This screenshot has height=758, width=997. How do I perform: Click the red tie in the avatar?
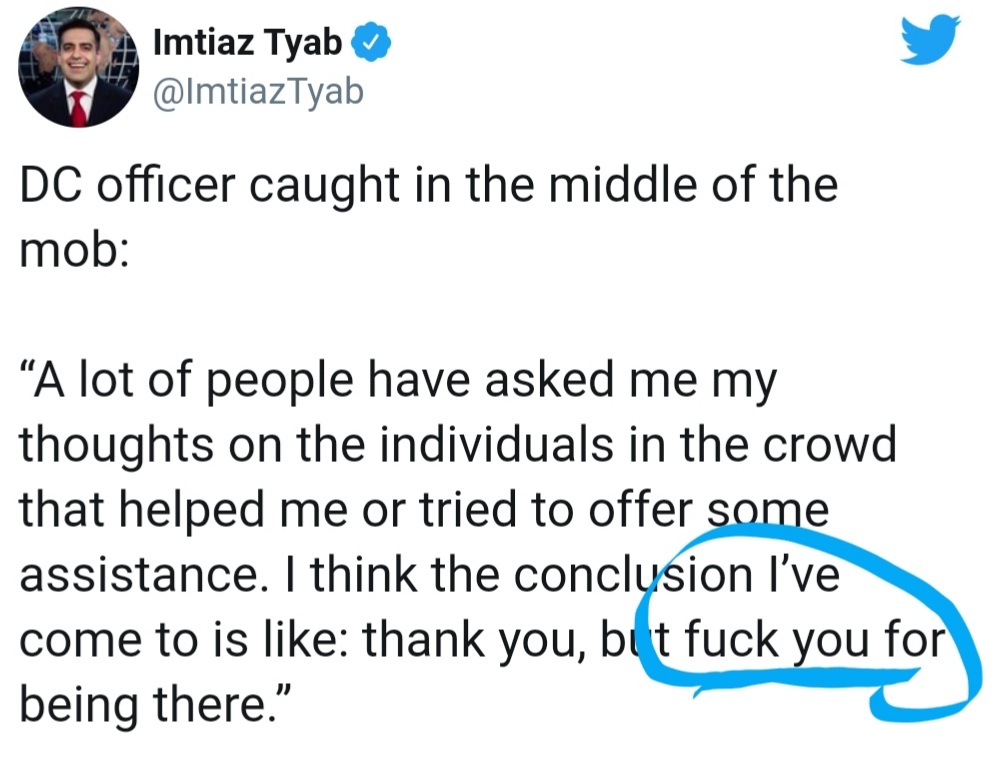78,108
